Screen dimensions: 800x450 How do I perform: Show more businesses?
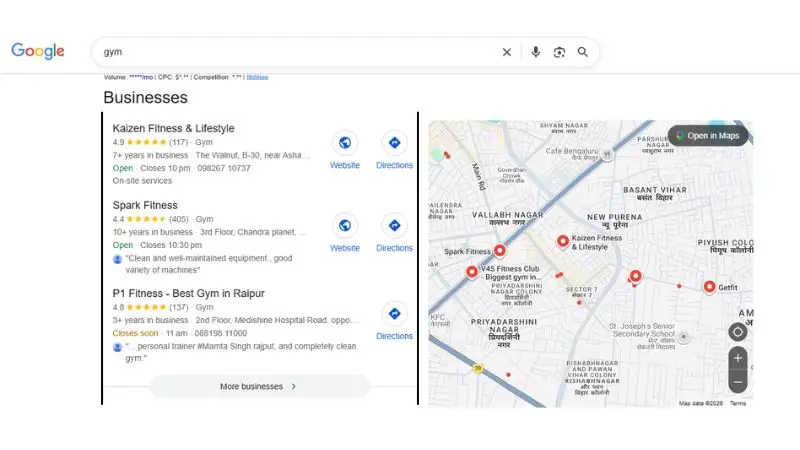[x=259, y=386]
